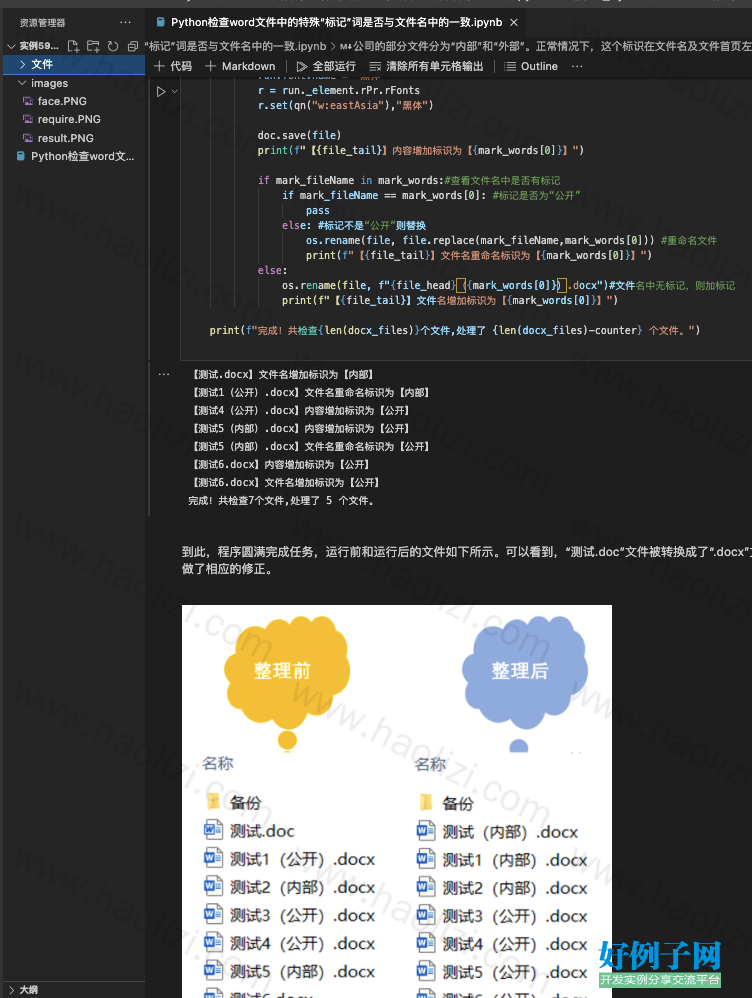
Task: Collapse the images folder
Action: (74, 83)
